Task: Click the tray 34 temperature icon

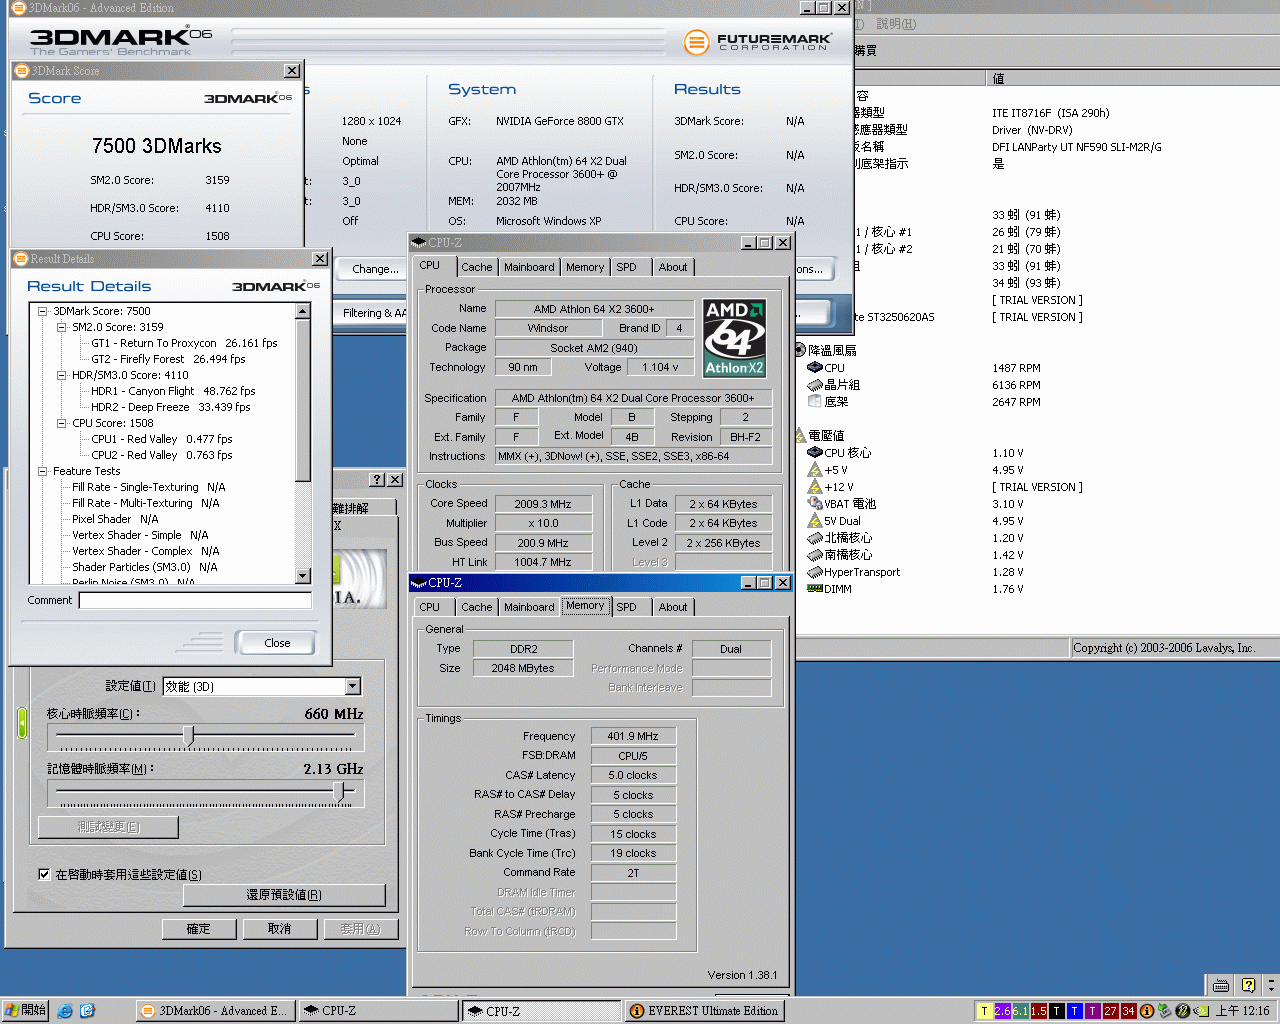Action: click(x=1129, y=1011)
